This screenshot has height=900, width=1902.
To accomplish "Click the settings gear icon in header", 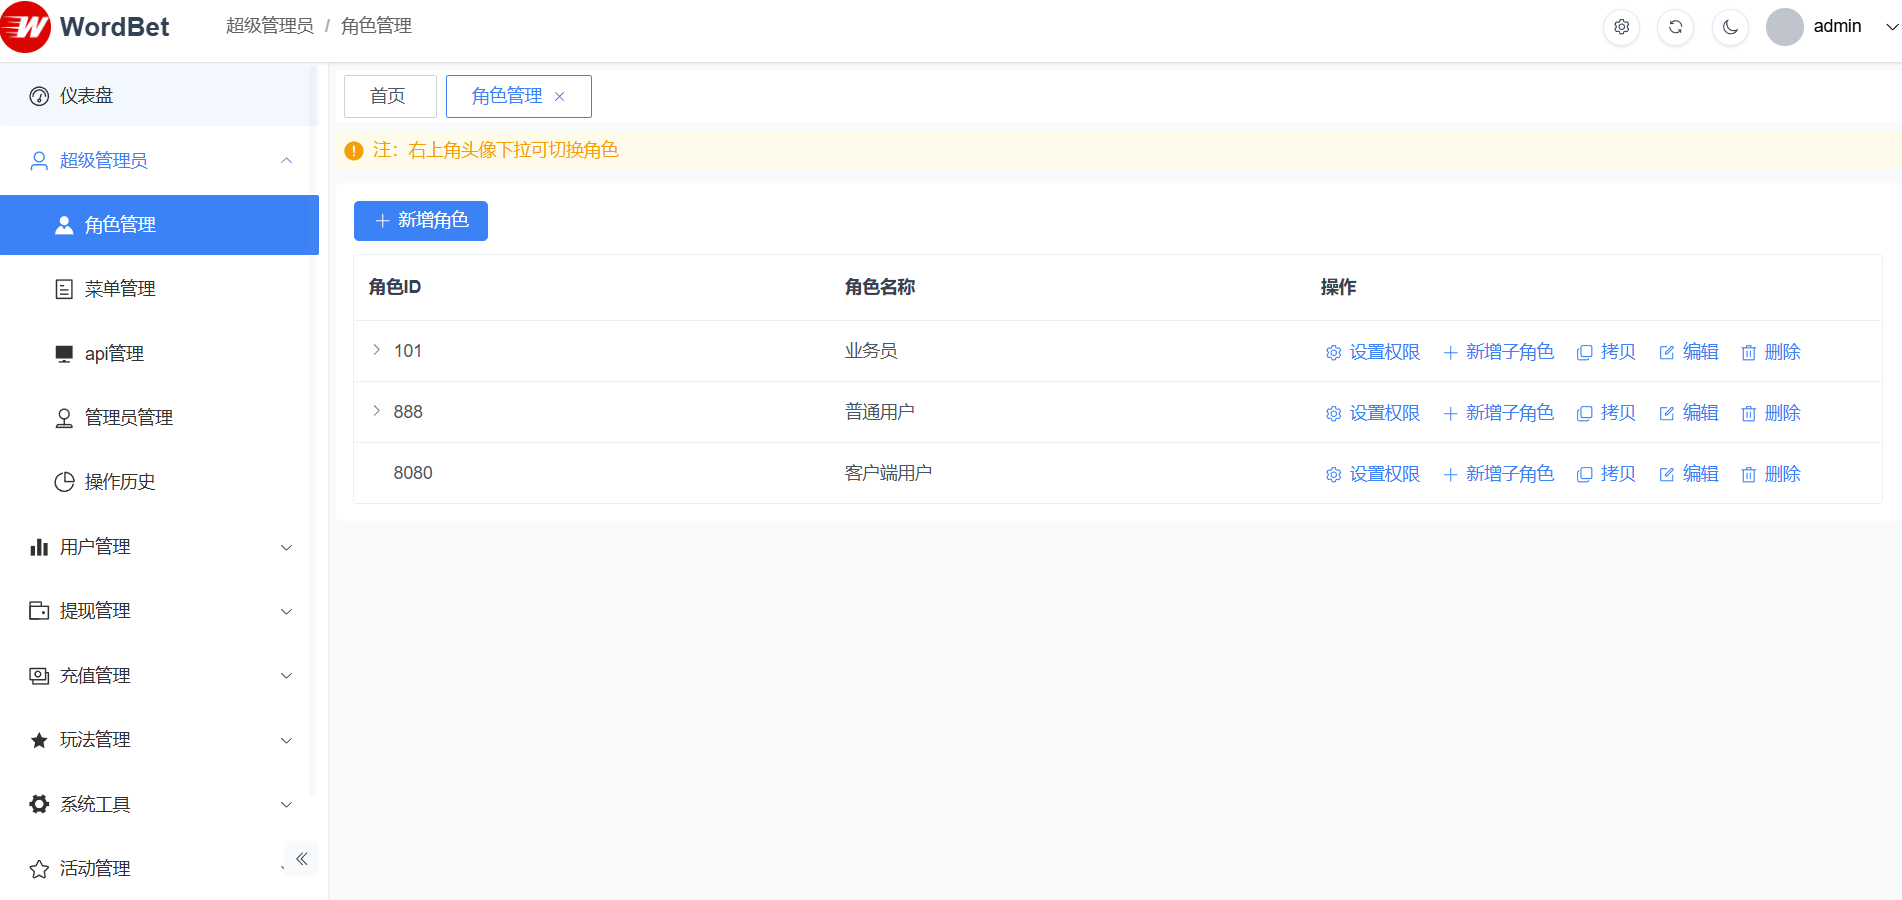I will pos(1621,27).
